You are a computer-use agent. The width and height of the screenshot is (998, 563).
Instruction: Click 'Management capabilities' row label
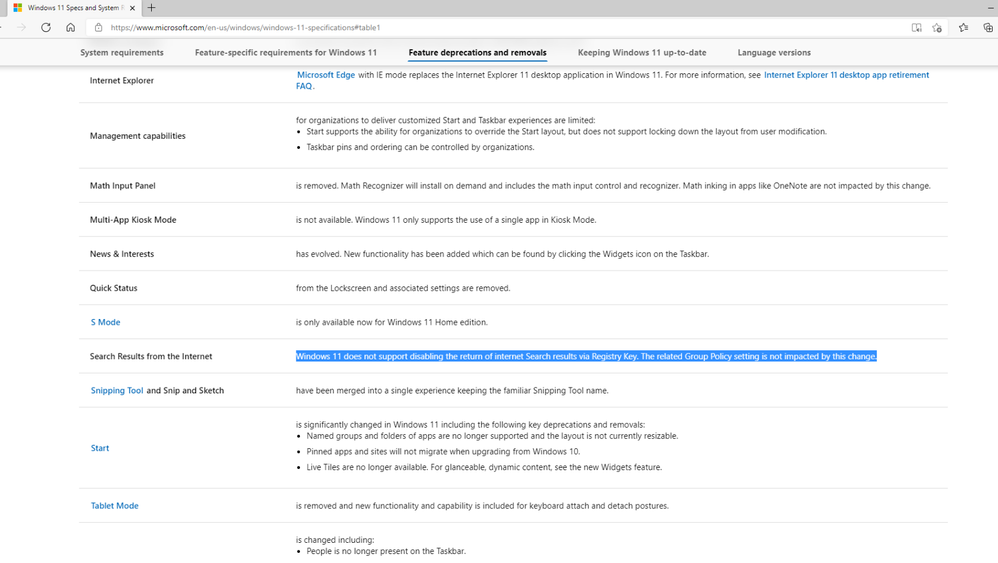137,136
